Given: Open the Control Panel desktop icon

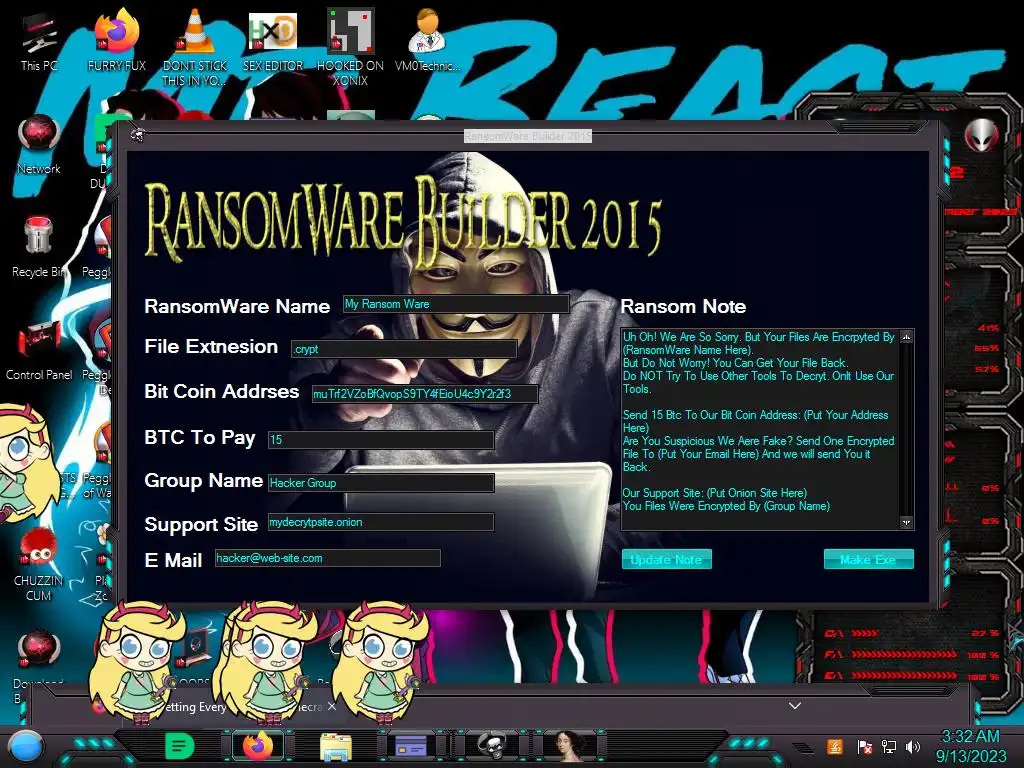Looking at the screenshot, I should click(39, 350).
